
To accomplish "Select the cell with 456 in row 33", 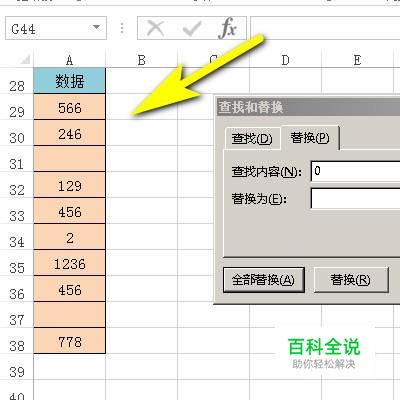I will pos(69,211).
